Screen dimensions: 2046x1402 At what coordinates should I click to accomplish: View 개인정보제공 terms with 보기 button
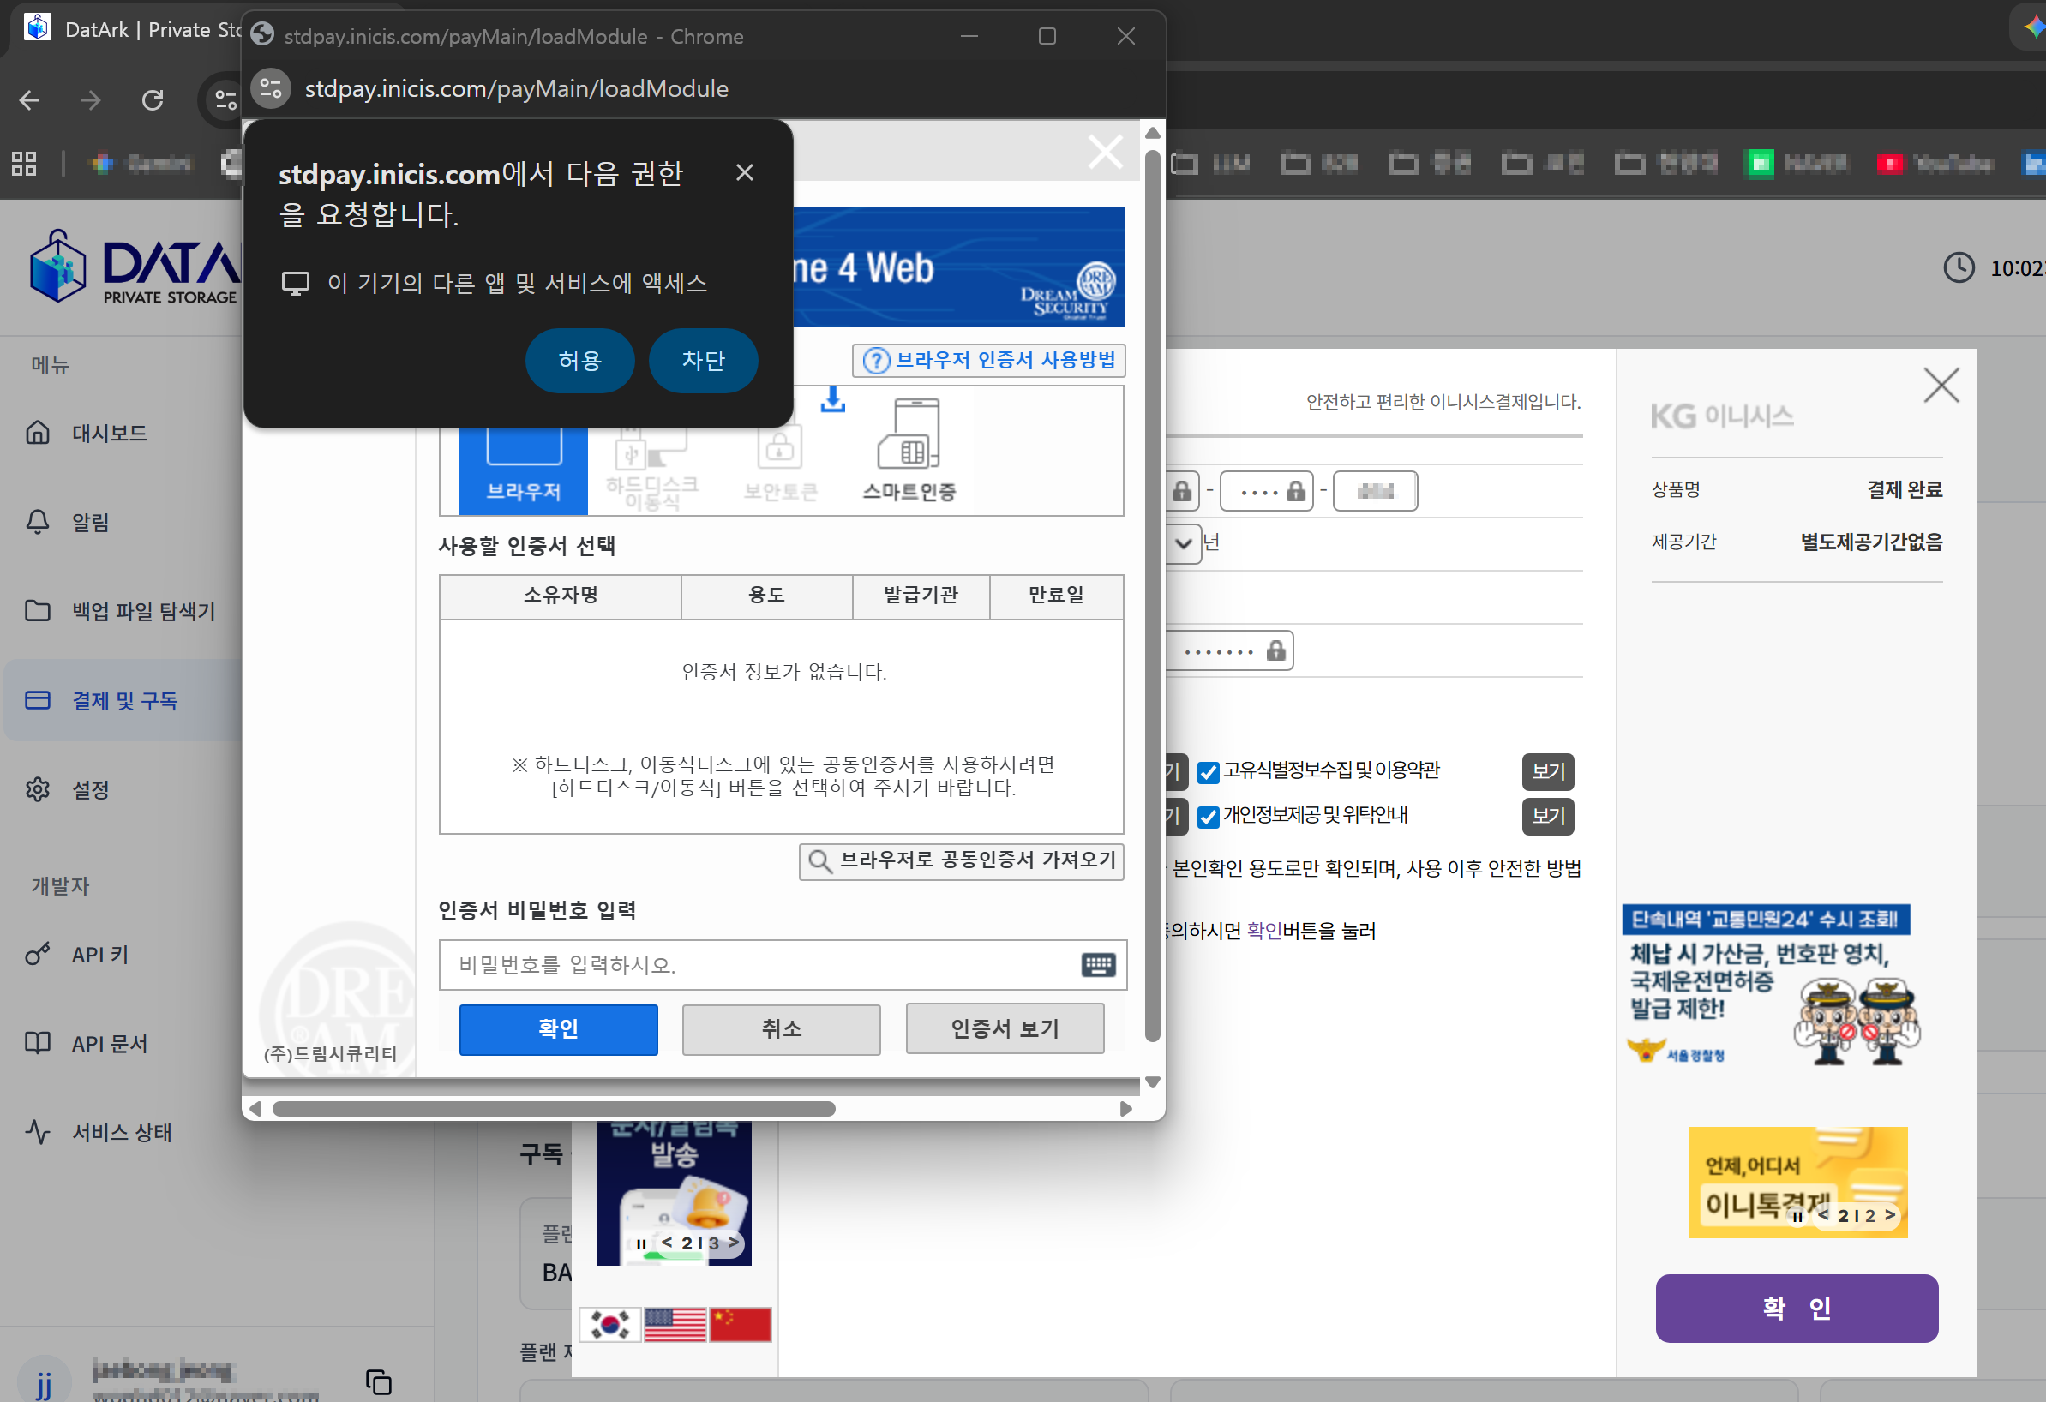click(x=1548, y=817)
